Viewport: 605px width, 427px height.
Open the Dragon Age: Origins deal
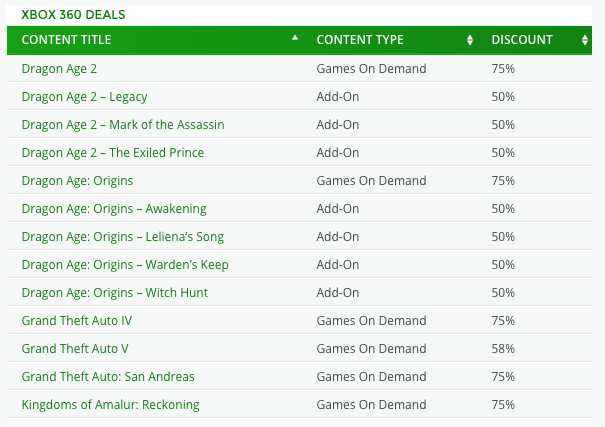(x=77, y=181)
